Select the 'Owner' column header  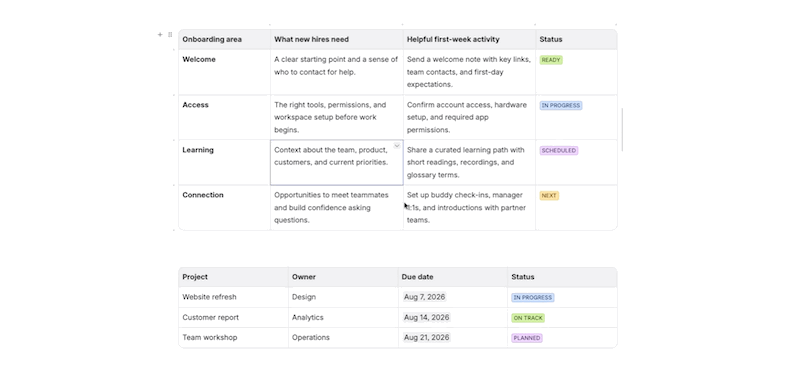coord(343,277)
